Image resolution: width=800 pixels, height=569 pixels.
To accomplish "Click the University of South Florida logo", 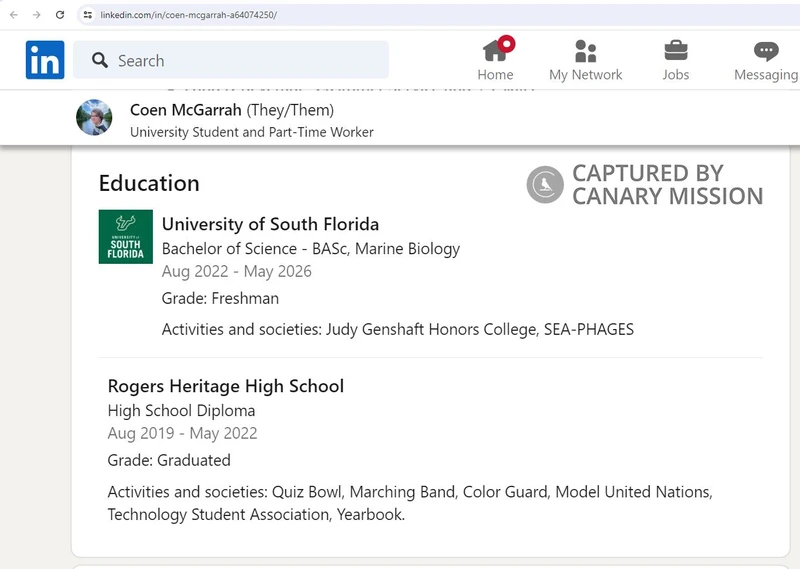I will tap(126, 236).
